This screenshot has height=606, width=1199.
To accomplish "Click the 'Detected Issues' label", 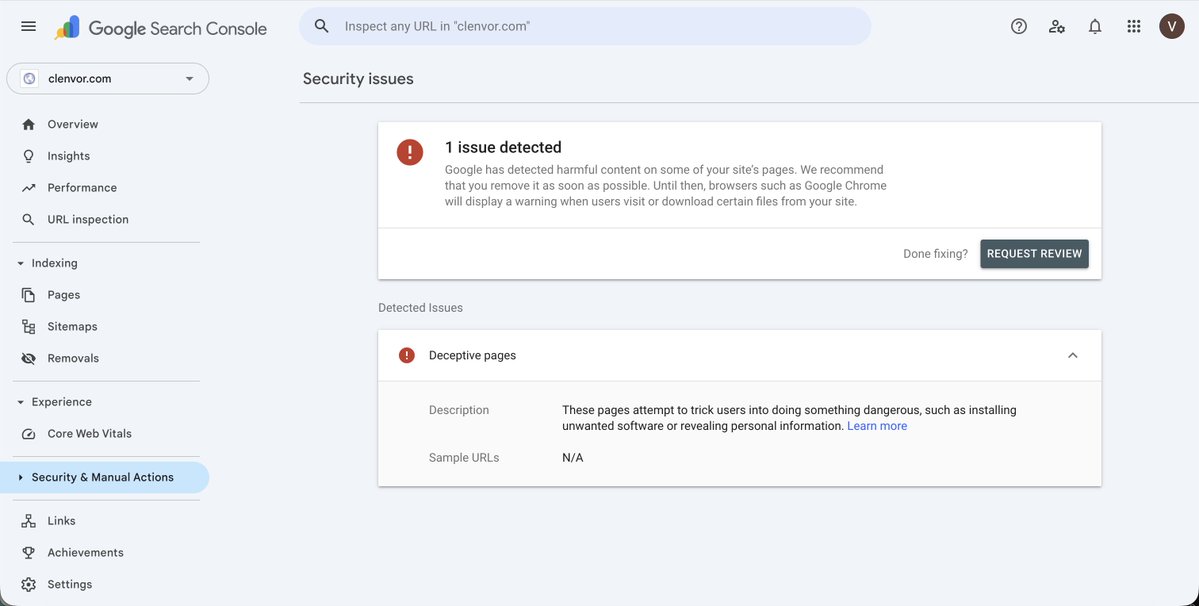I will pos(421,308).
